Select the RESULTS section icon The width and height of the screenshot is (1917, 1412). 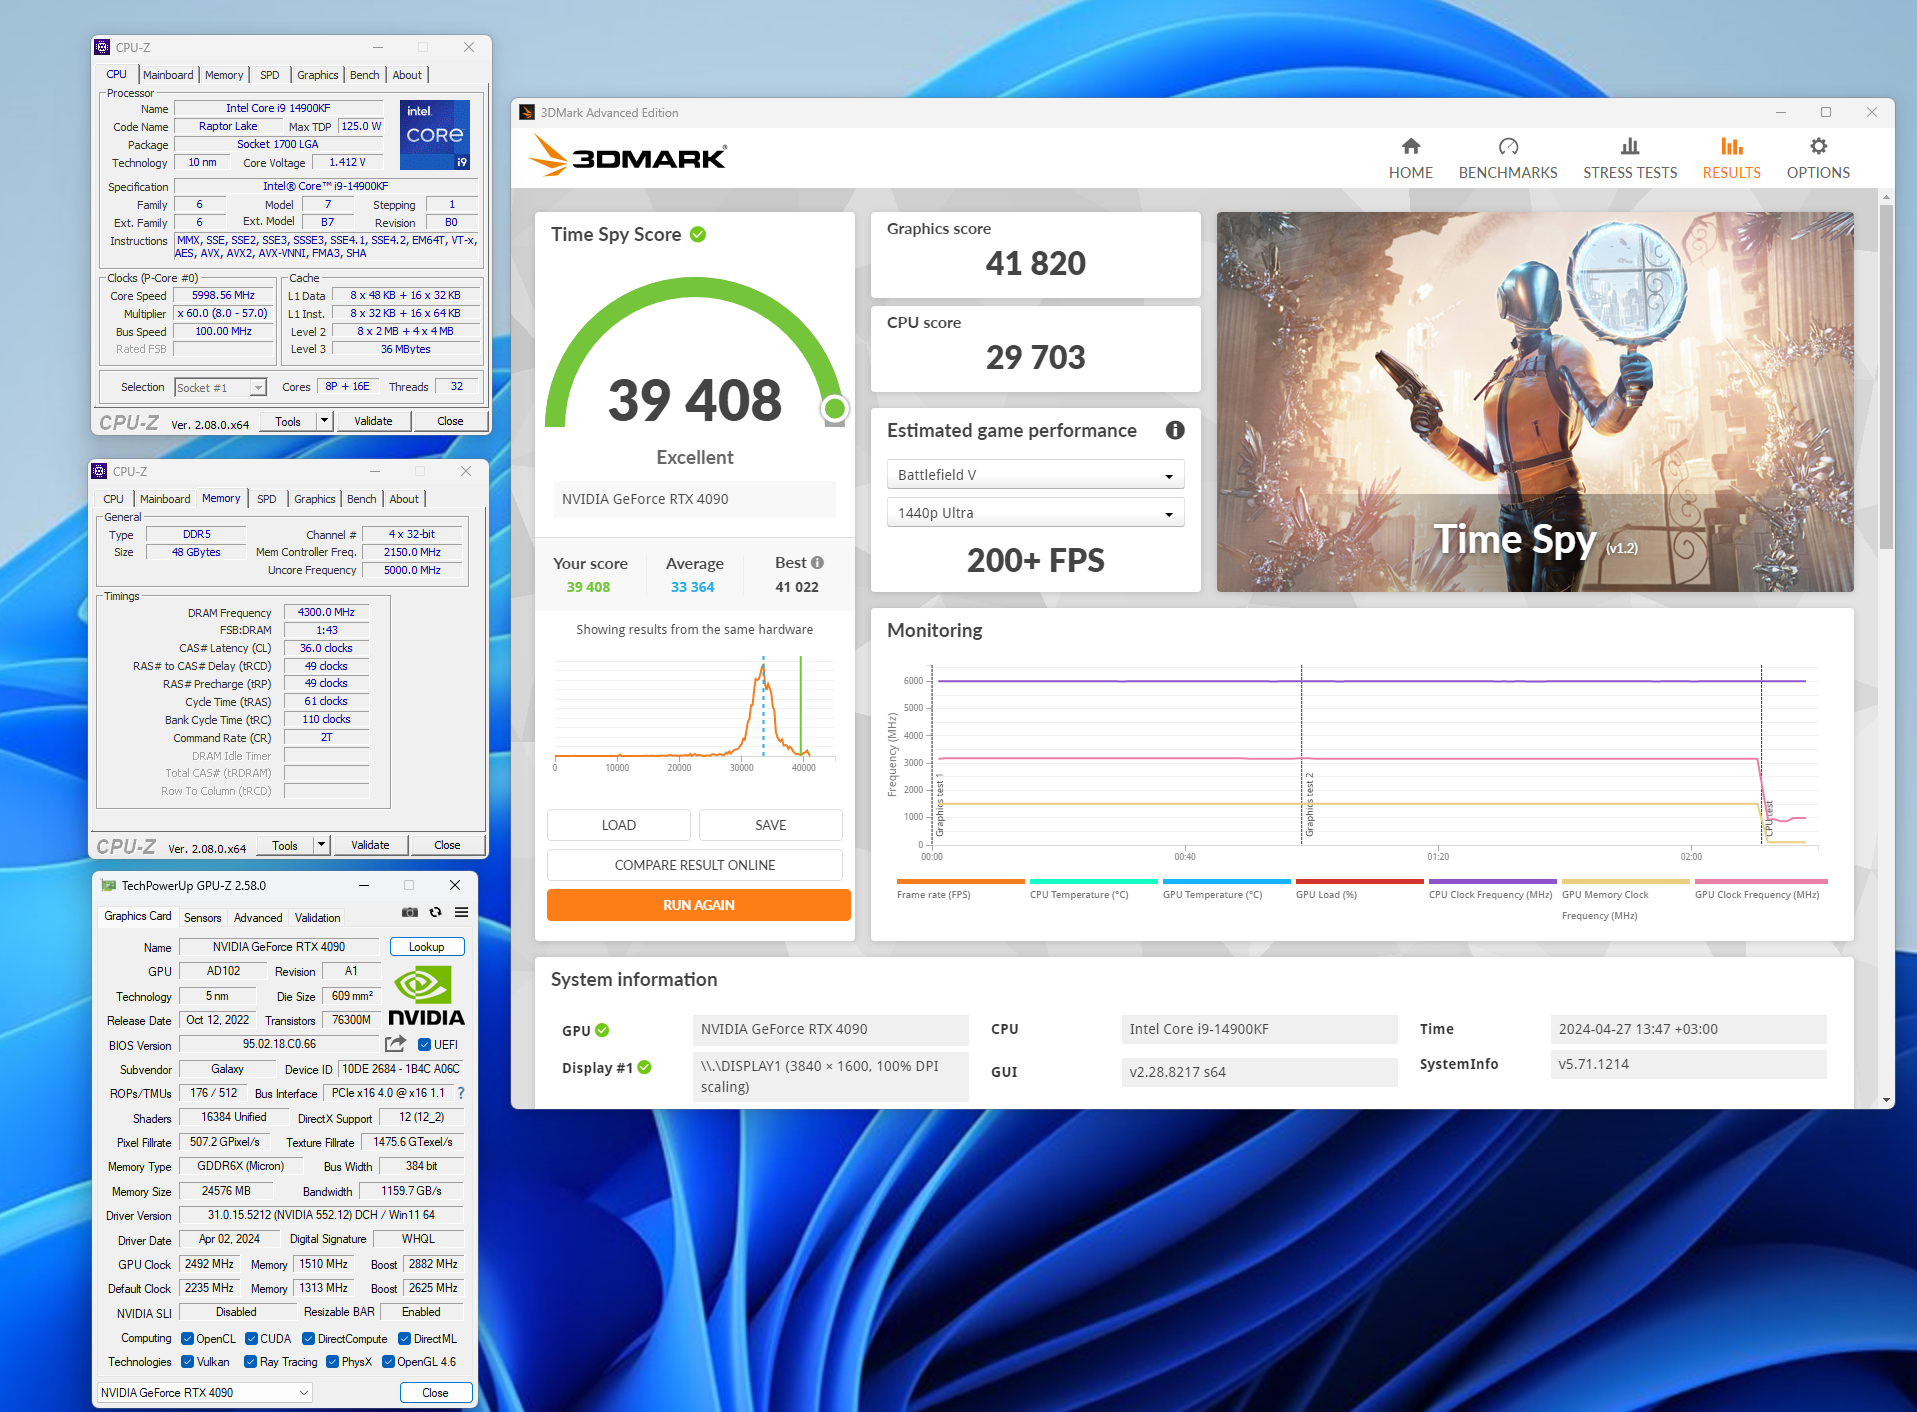pyautogui.click(x=1731, y=147)
